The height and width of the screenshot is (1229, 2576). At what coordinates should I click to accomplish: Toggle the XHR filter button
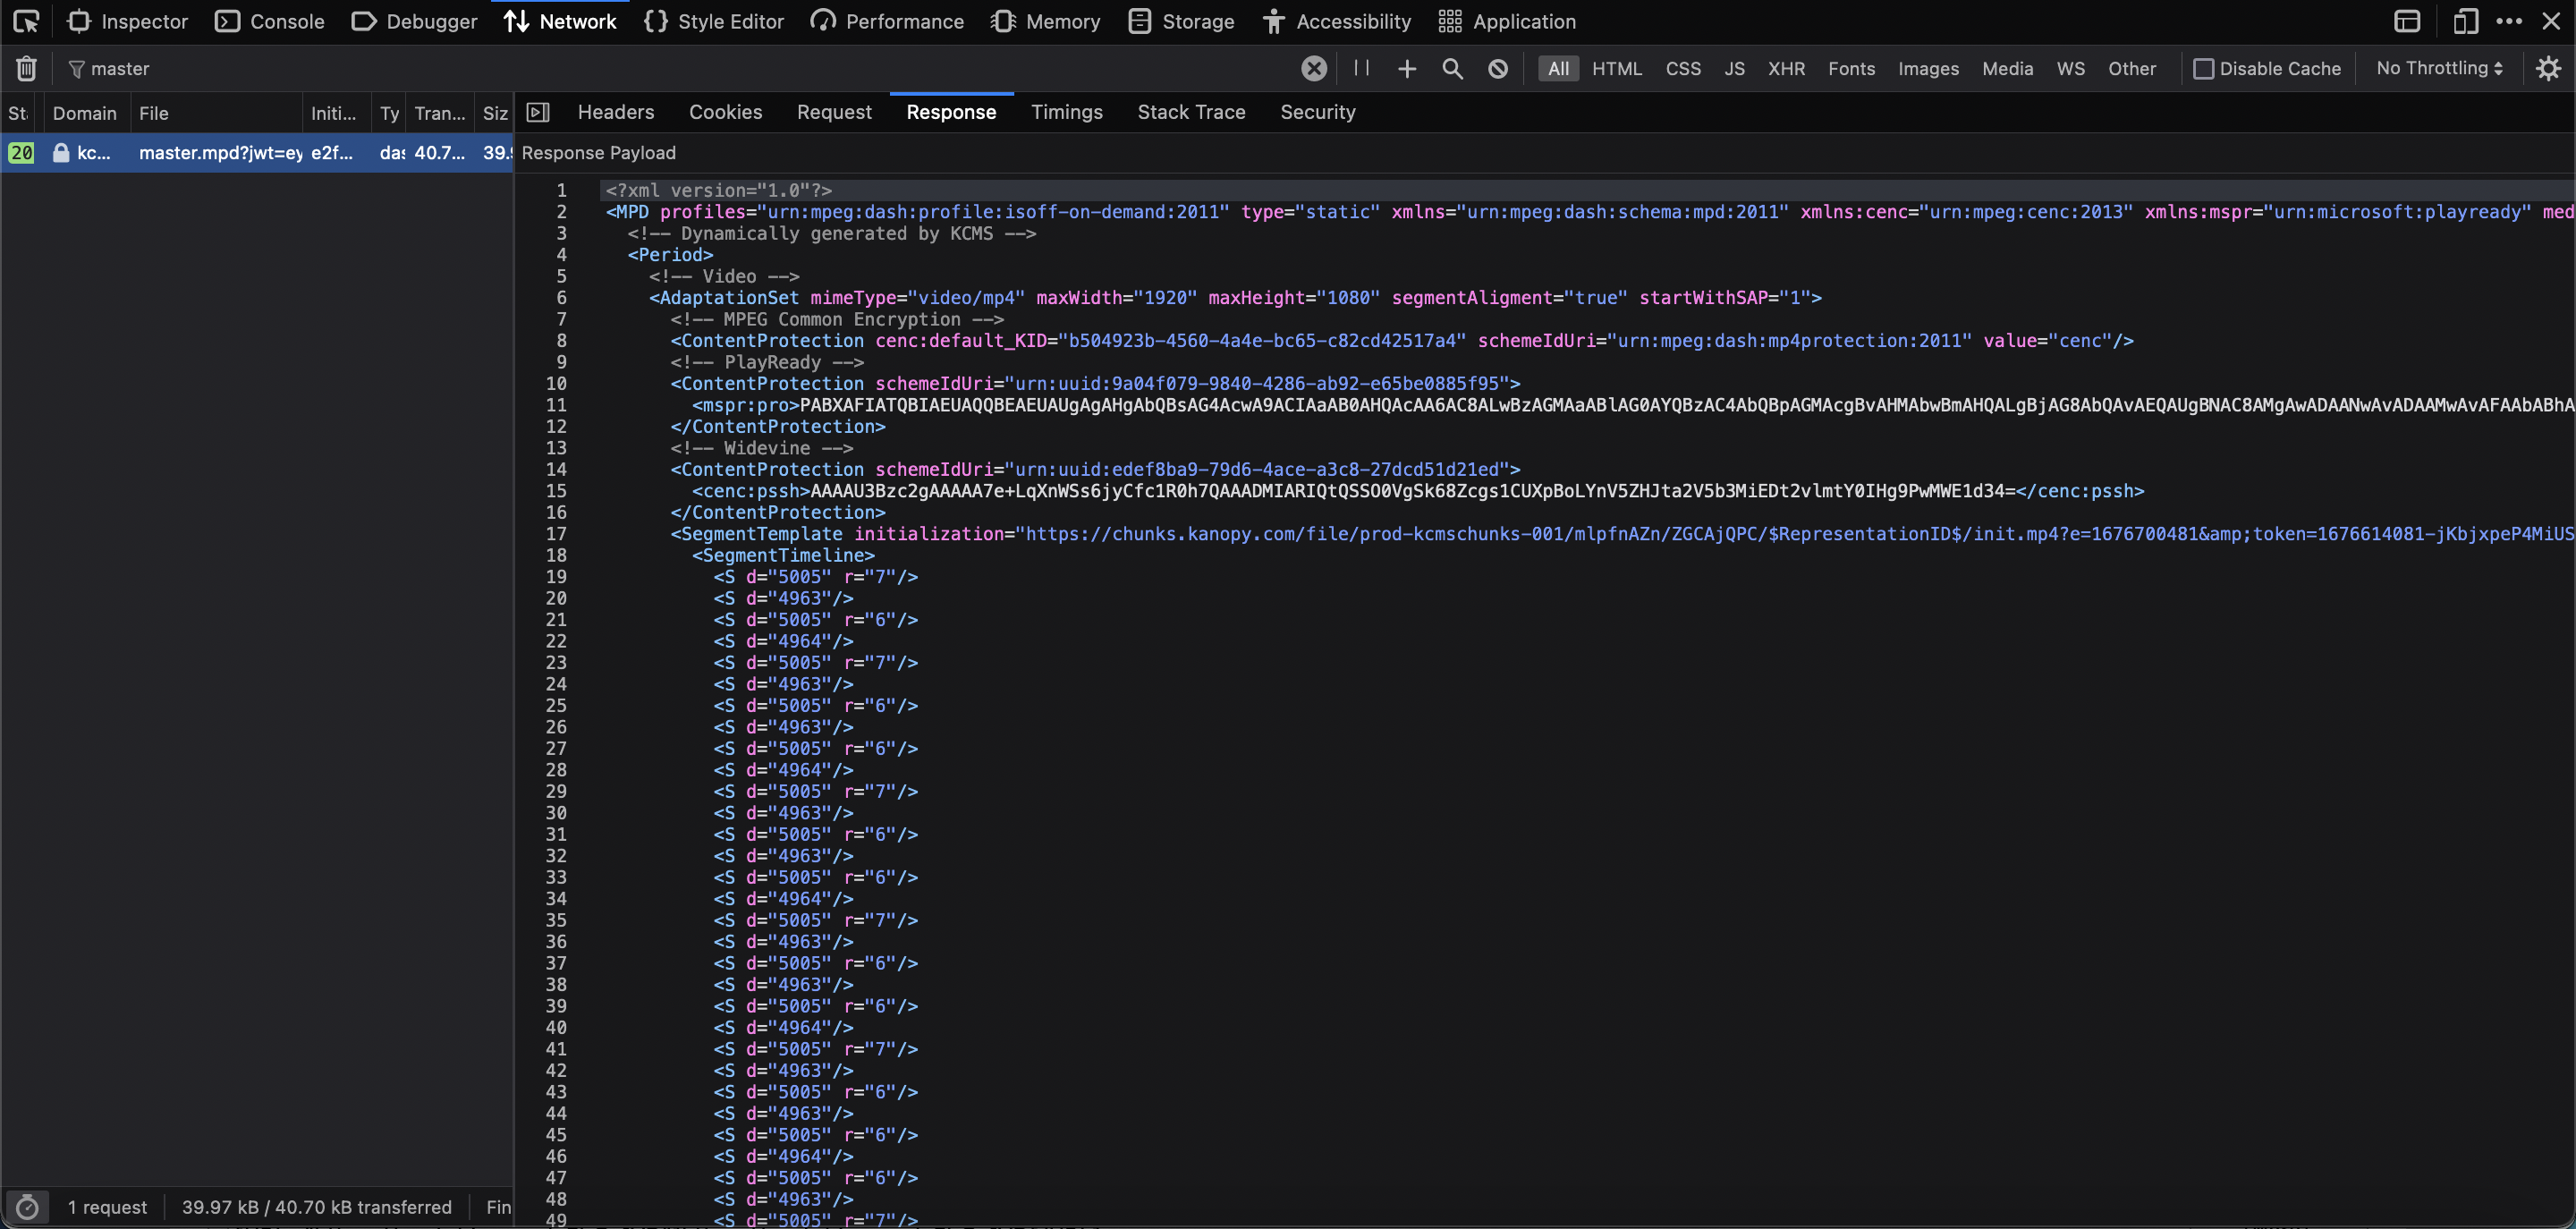pos(1786,68)
